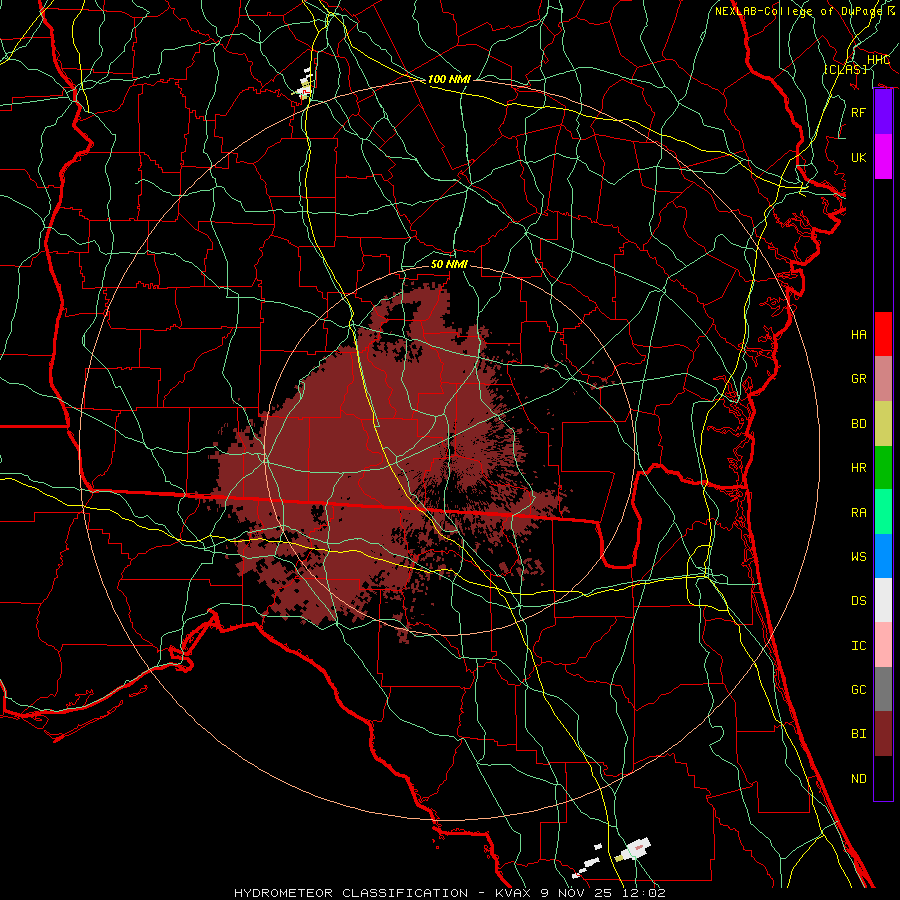Click the 50 NMI range ring label
Viewport: 900px width, 900px height.
(449, 264)
